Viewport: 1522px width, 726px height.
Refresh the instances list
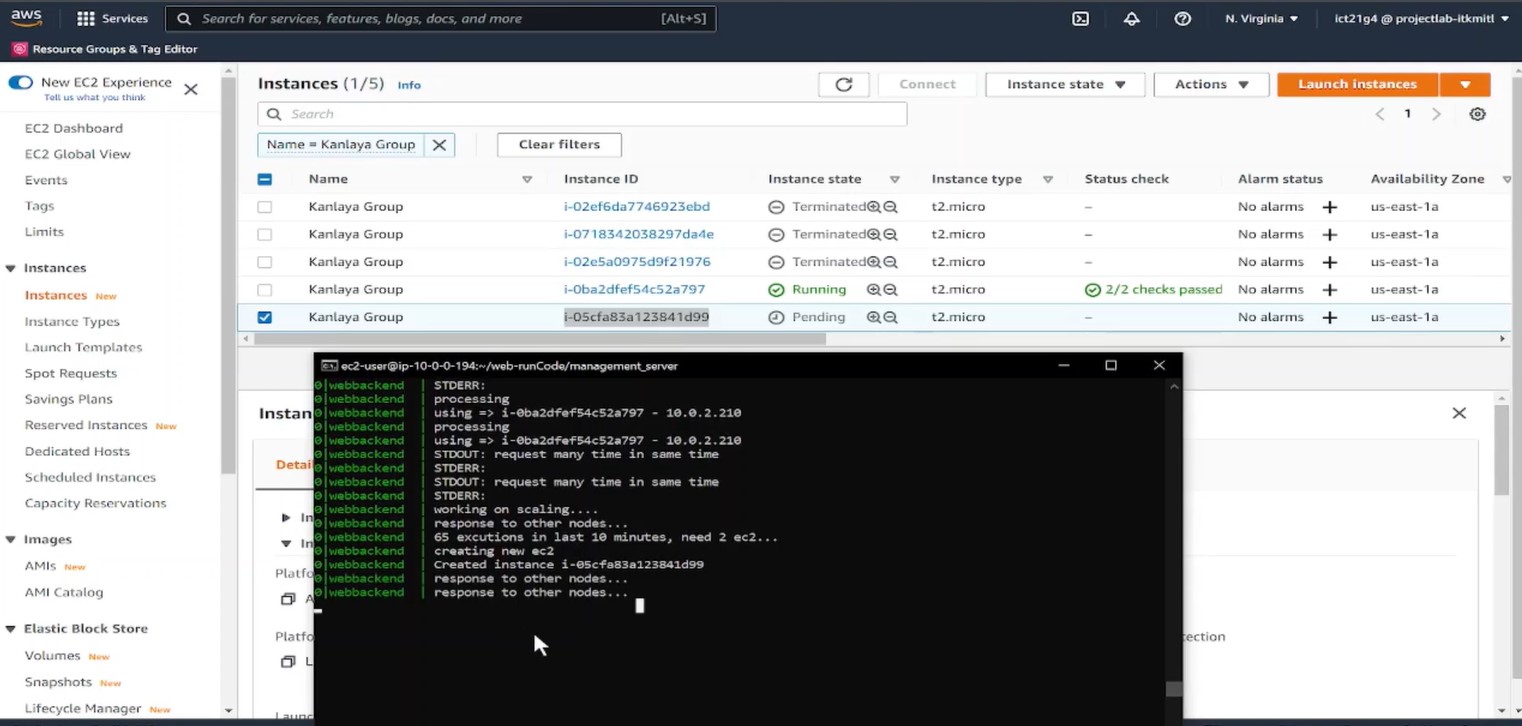click(x=843, y=85)
